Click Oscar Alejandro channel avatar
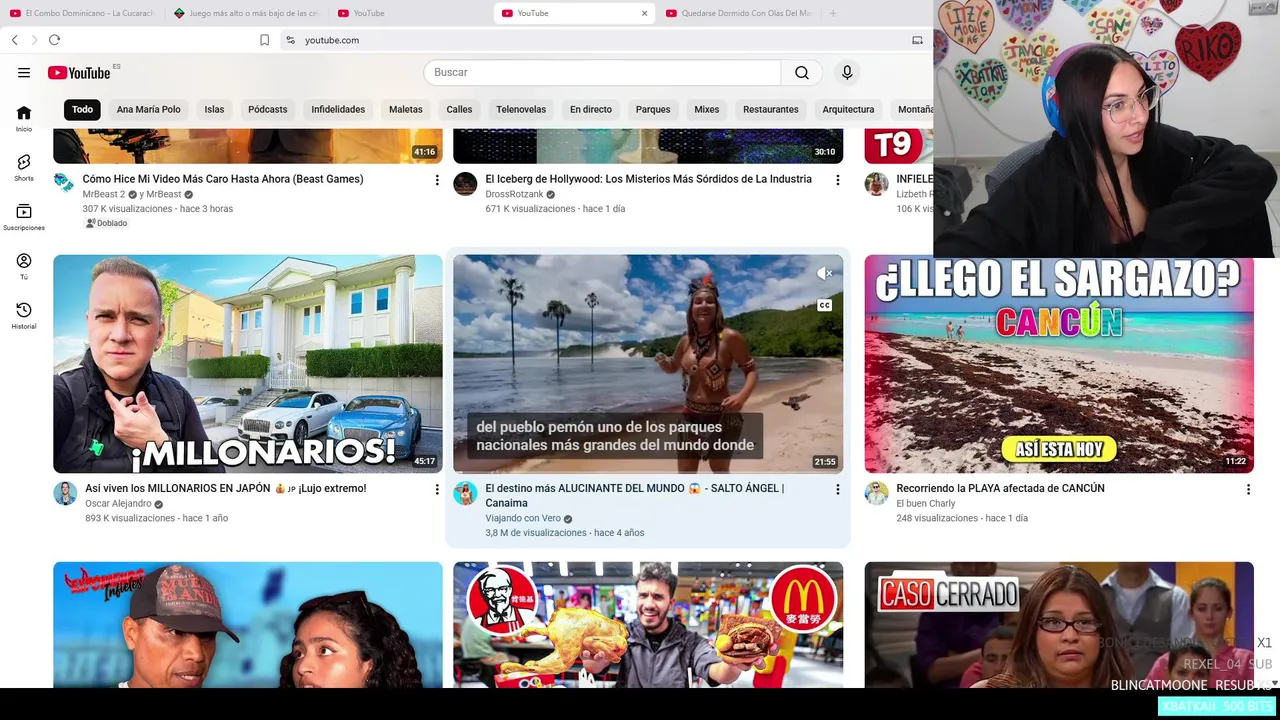1280x720 pixels. click(65, 493)
